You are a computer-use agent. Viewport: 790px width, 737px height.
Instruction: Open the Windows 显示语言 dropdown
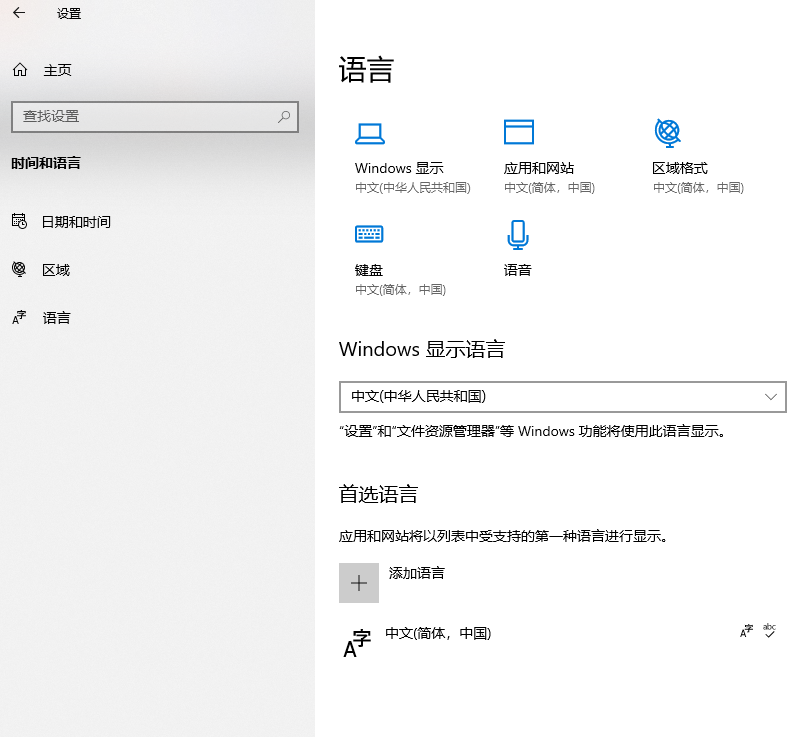[x=563, y=397]
